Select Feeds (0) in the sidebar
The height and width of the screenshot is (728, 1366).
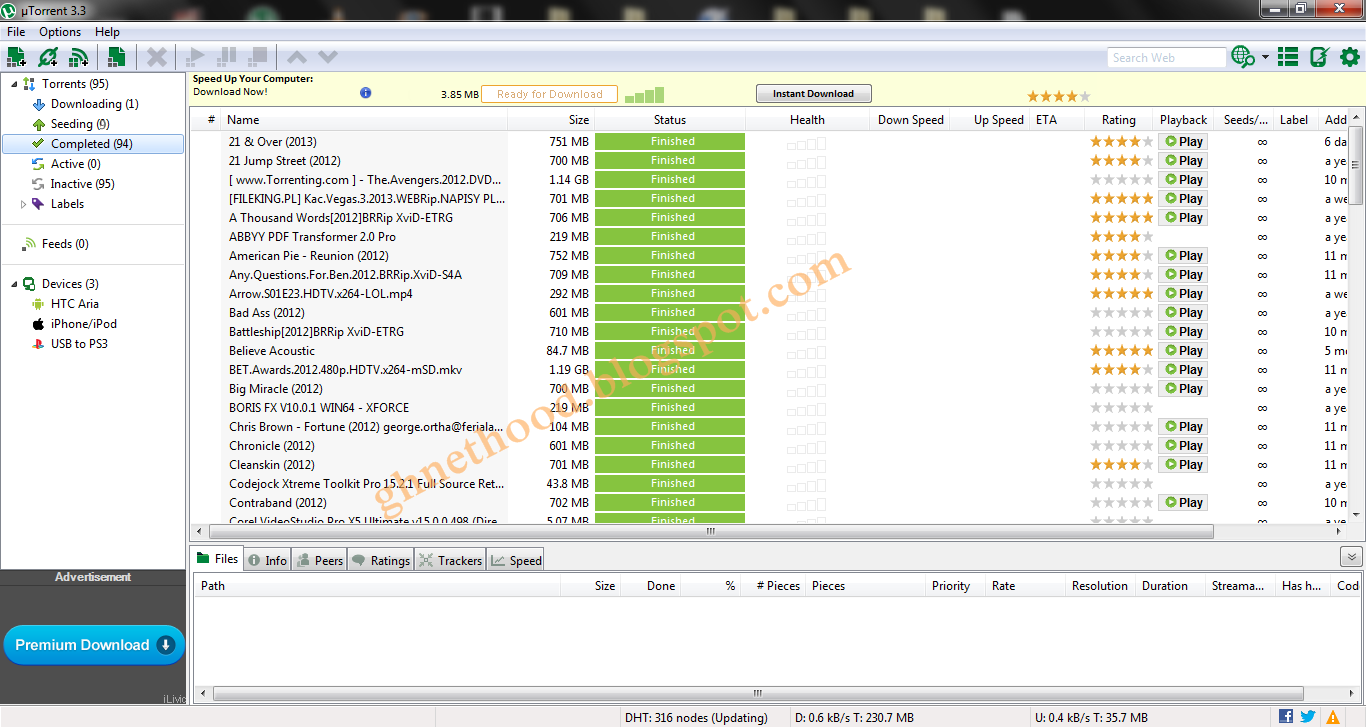[64, 244]
